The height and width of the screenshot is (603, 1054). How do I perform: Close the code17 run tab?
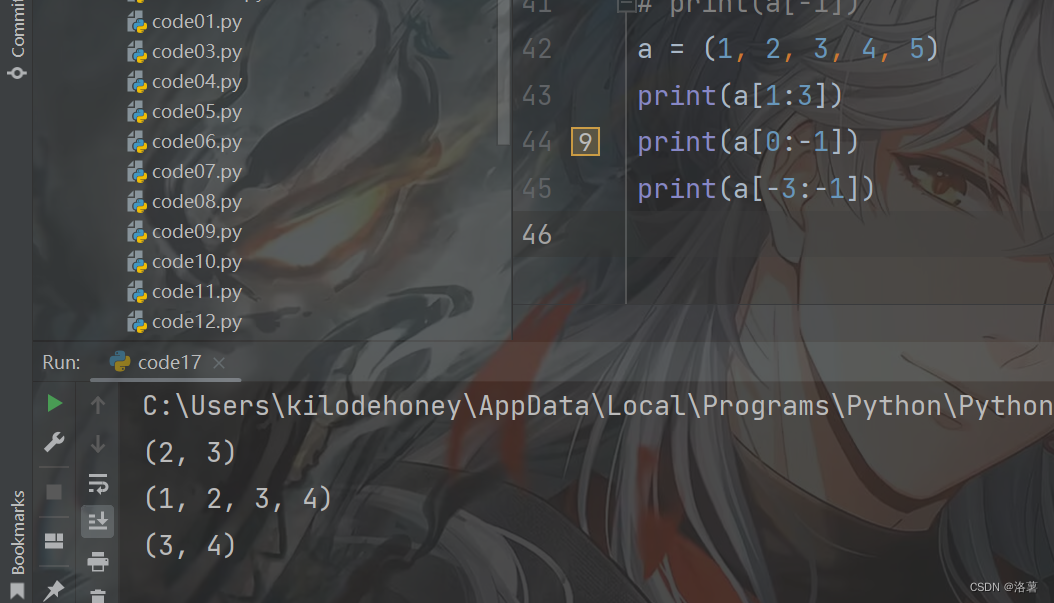click(219, 363)
